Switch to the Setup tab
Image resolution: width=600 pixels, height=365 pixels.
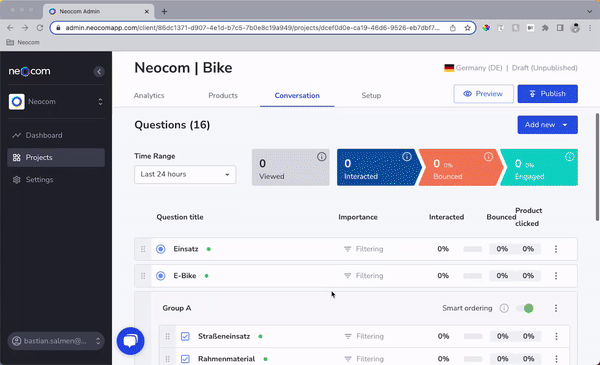(x=371, y=96)
